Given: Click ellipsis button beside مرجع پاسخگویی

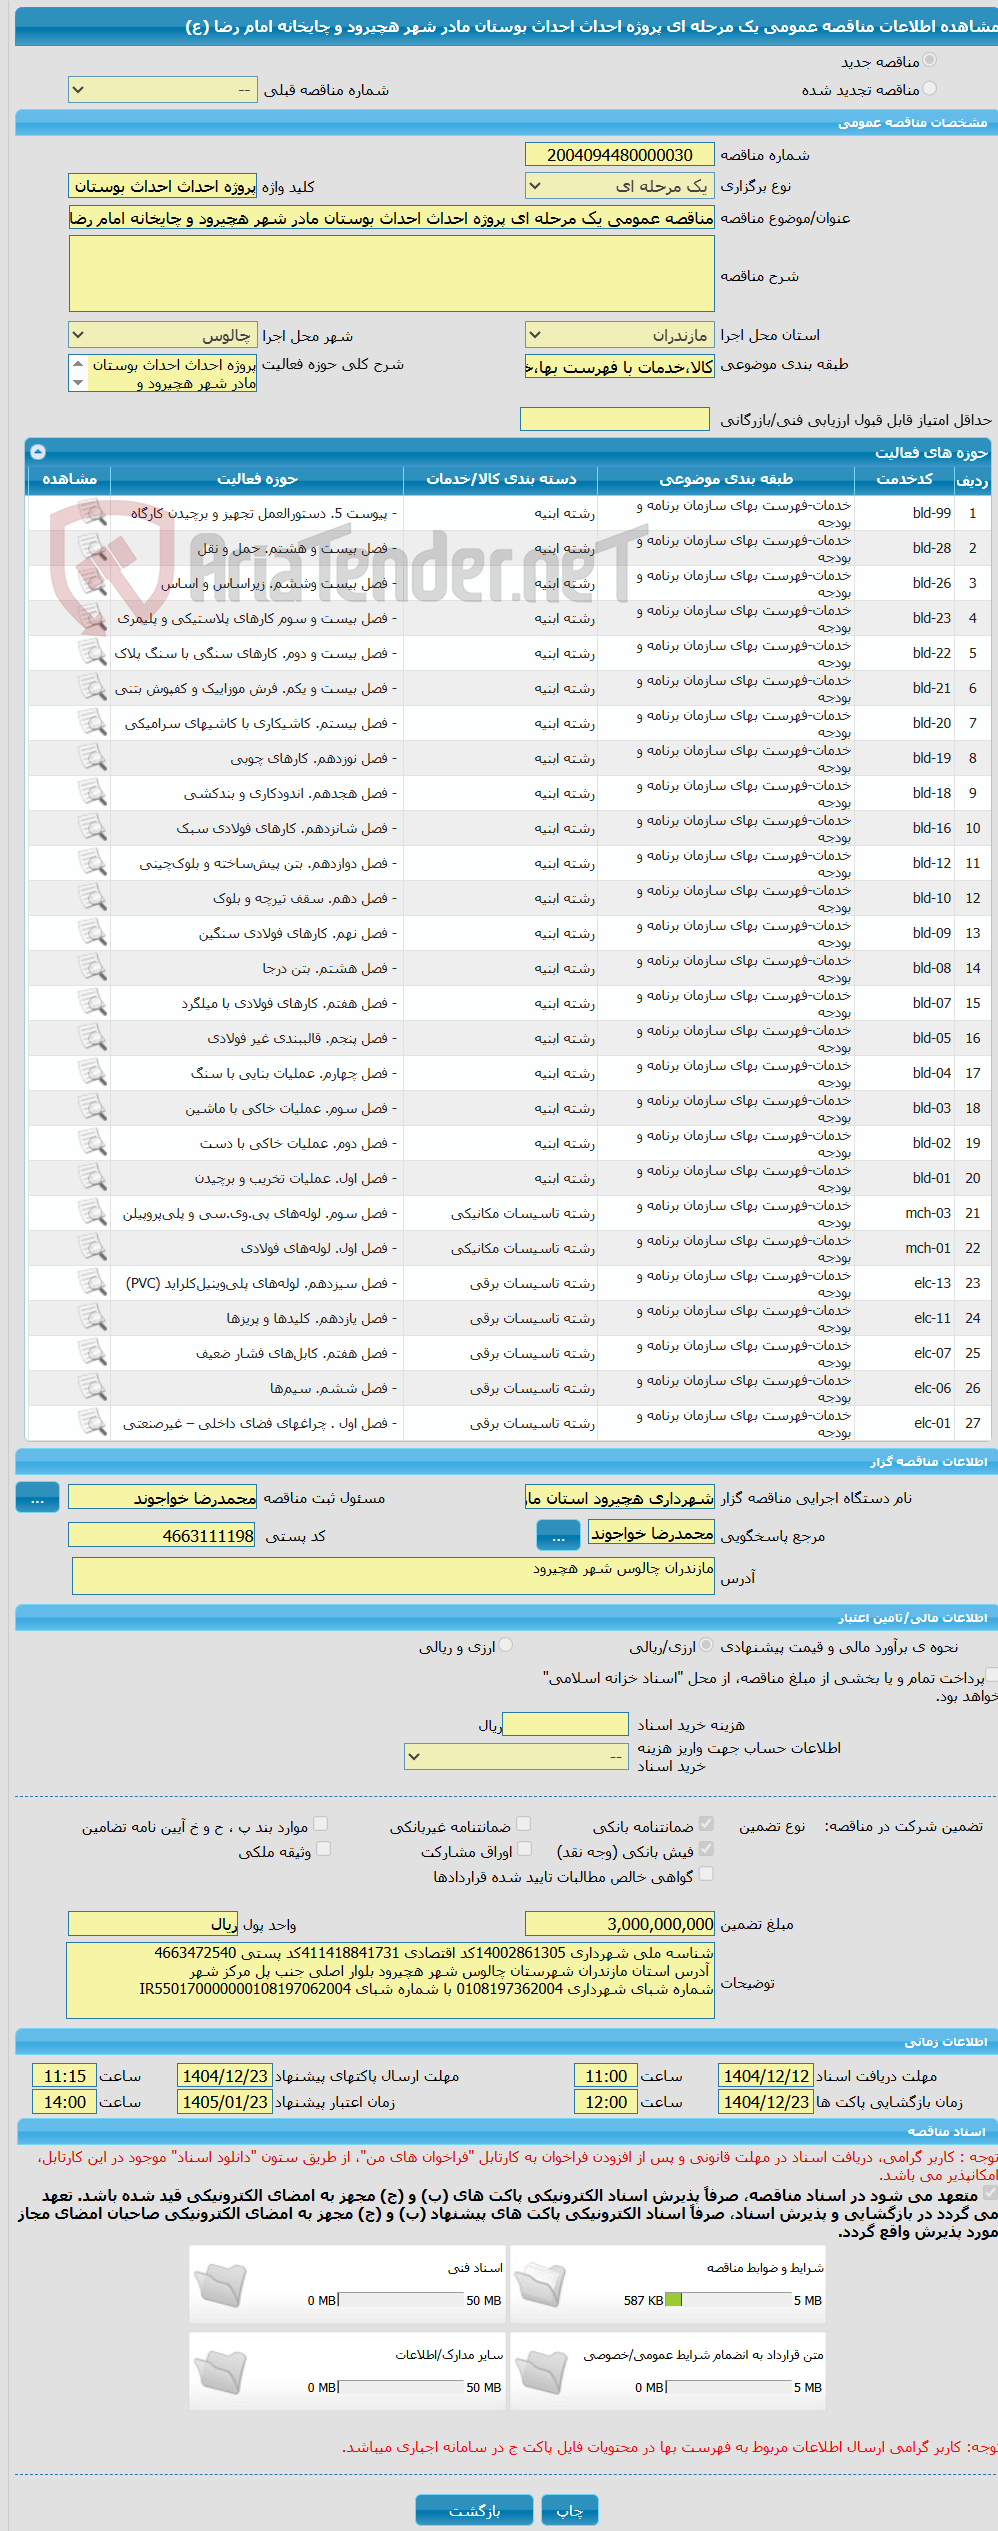Looking at the screenshot, I should pos(558,1536).
